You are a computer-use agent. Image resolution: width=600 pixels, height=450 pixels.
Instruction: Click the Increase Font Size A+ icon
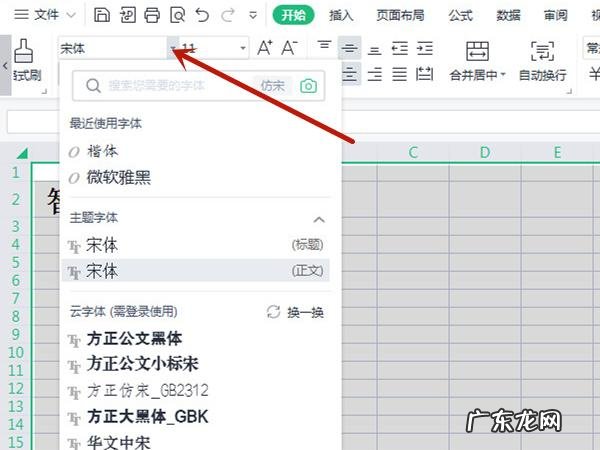(x=265, y=48)
